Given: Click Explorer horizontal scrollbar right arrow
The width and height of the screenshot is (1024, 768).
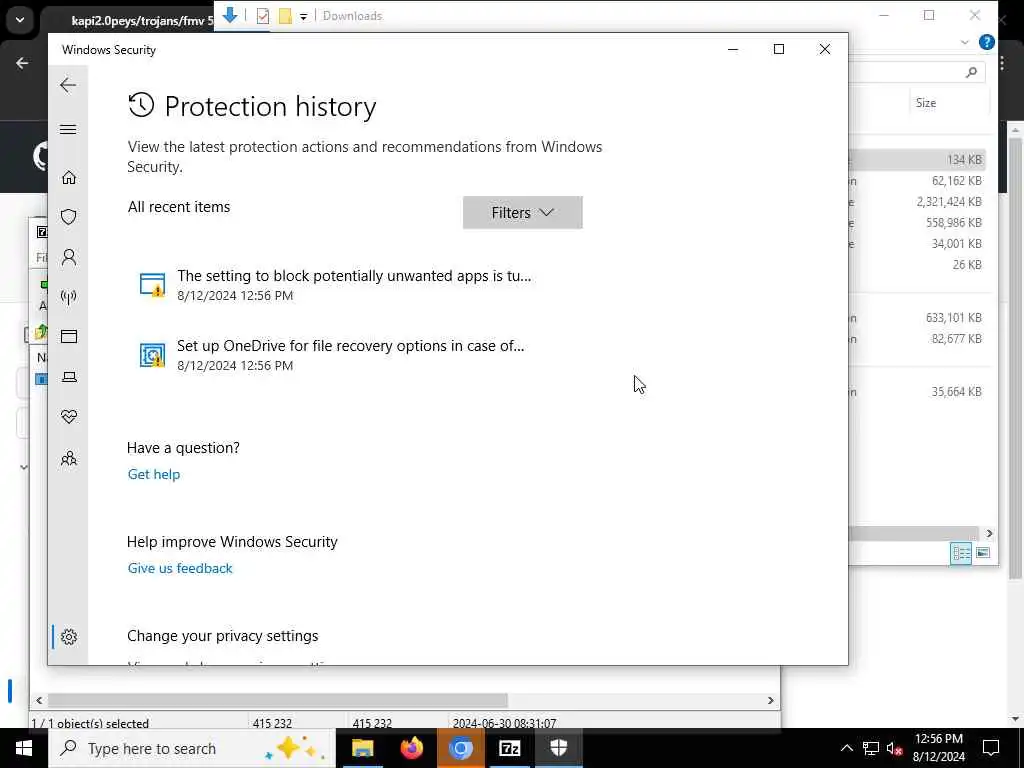Looking at the screenshot, I should point(989,534).
